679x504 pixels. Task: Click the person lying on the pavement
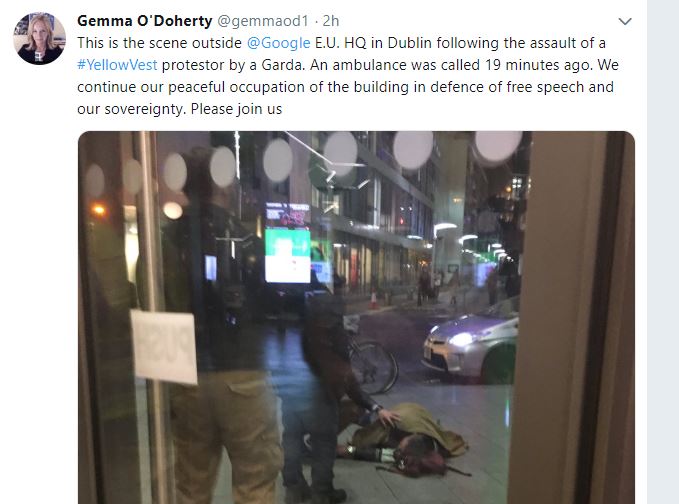coord(402,439)
